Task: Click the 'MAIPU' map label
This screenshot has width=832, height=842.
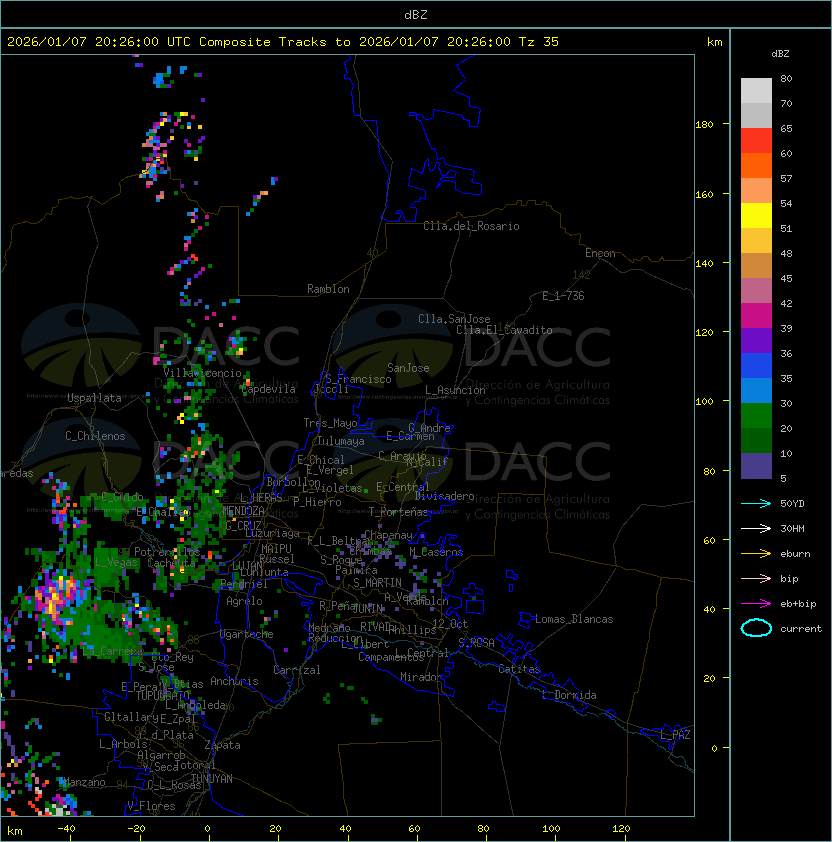Action: coord(276,549)
